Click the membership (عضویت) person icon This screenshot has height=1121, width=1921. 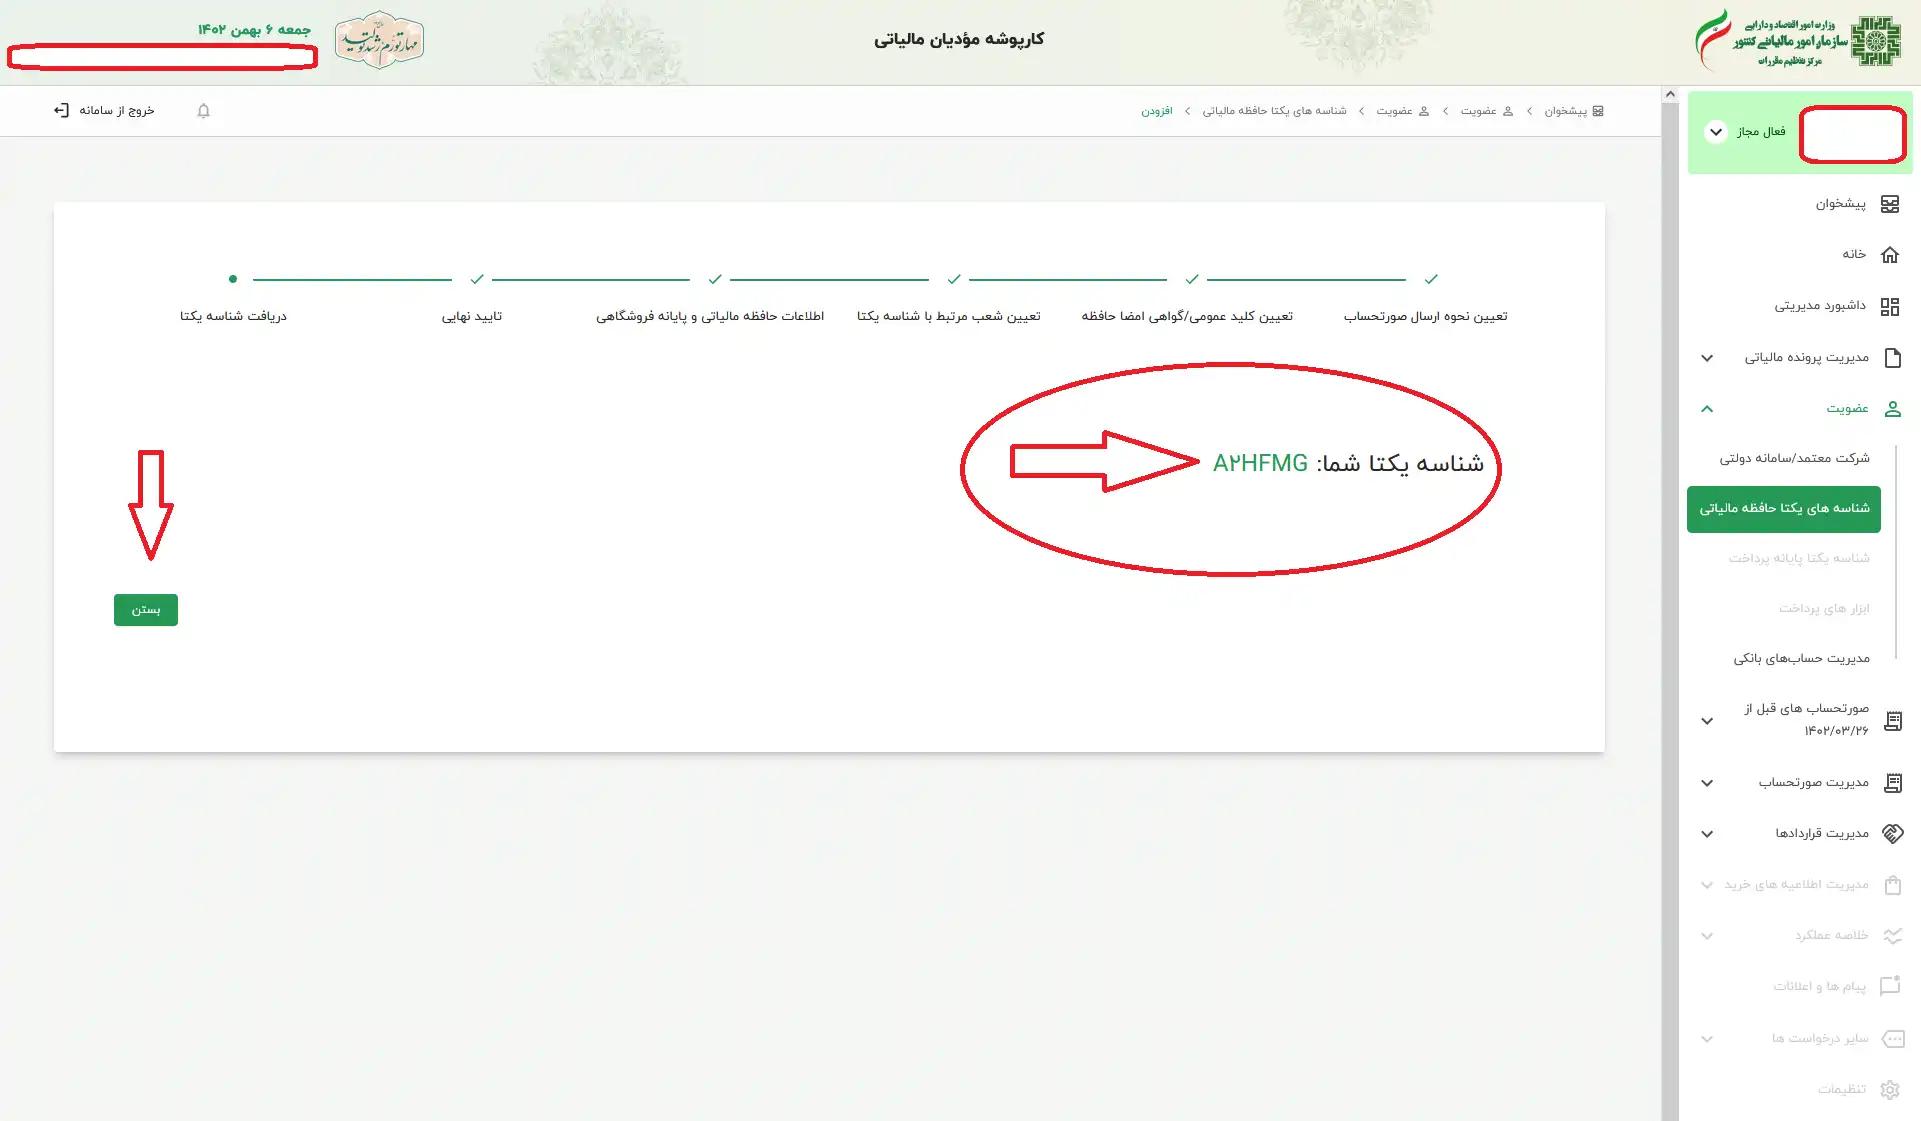[1891, 409]
